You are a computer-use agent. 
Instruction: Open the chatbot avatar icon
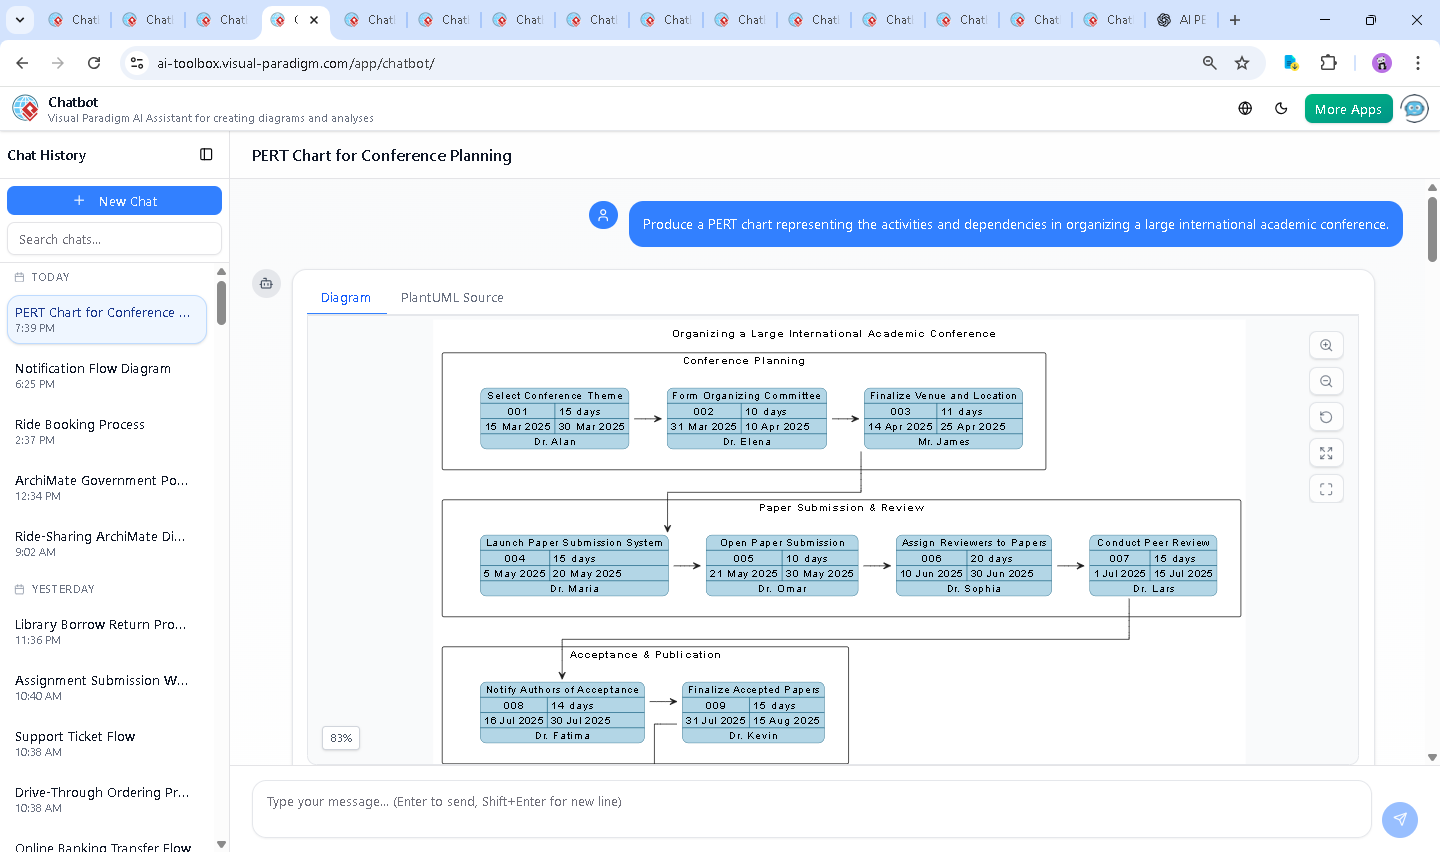(1414, 108)
